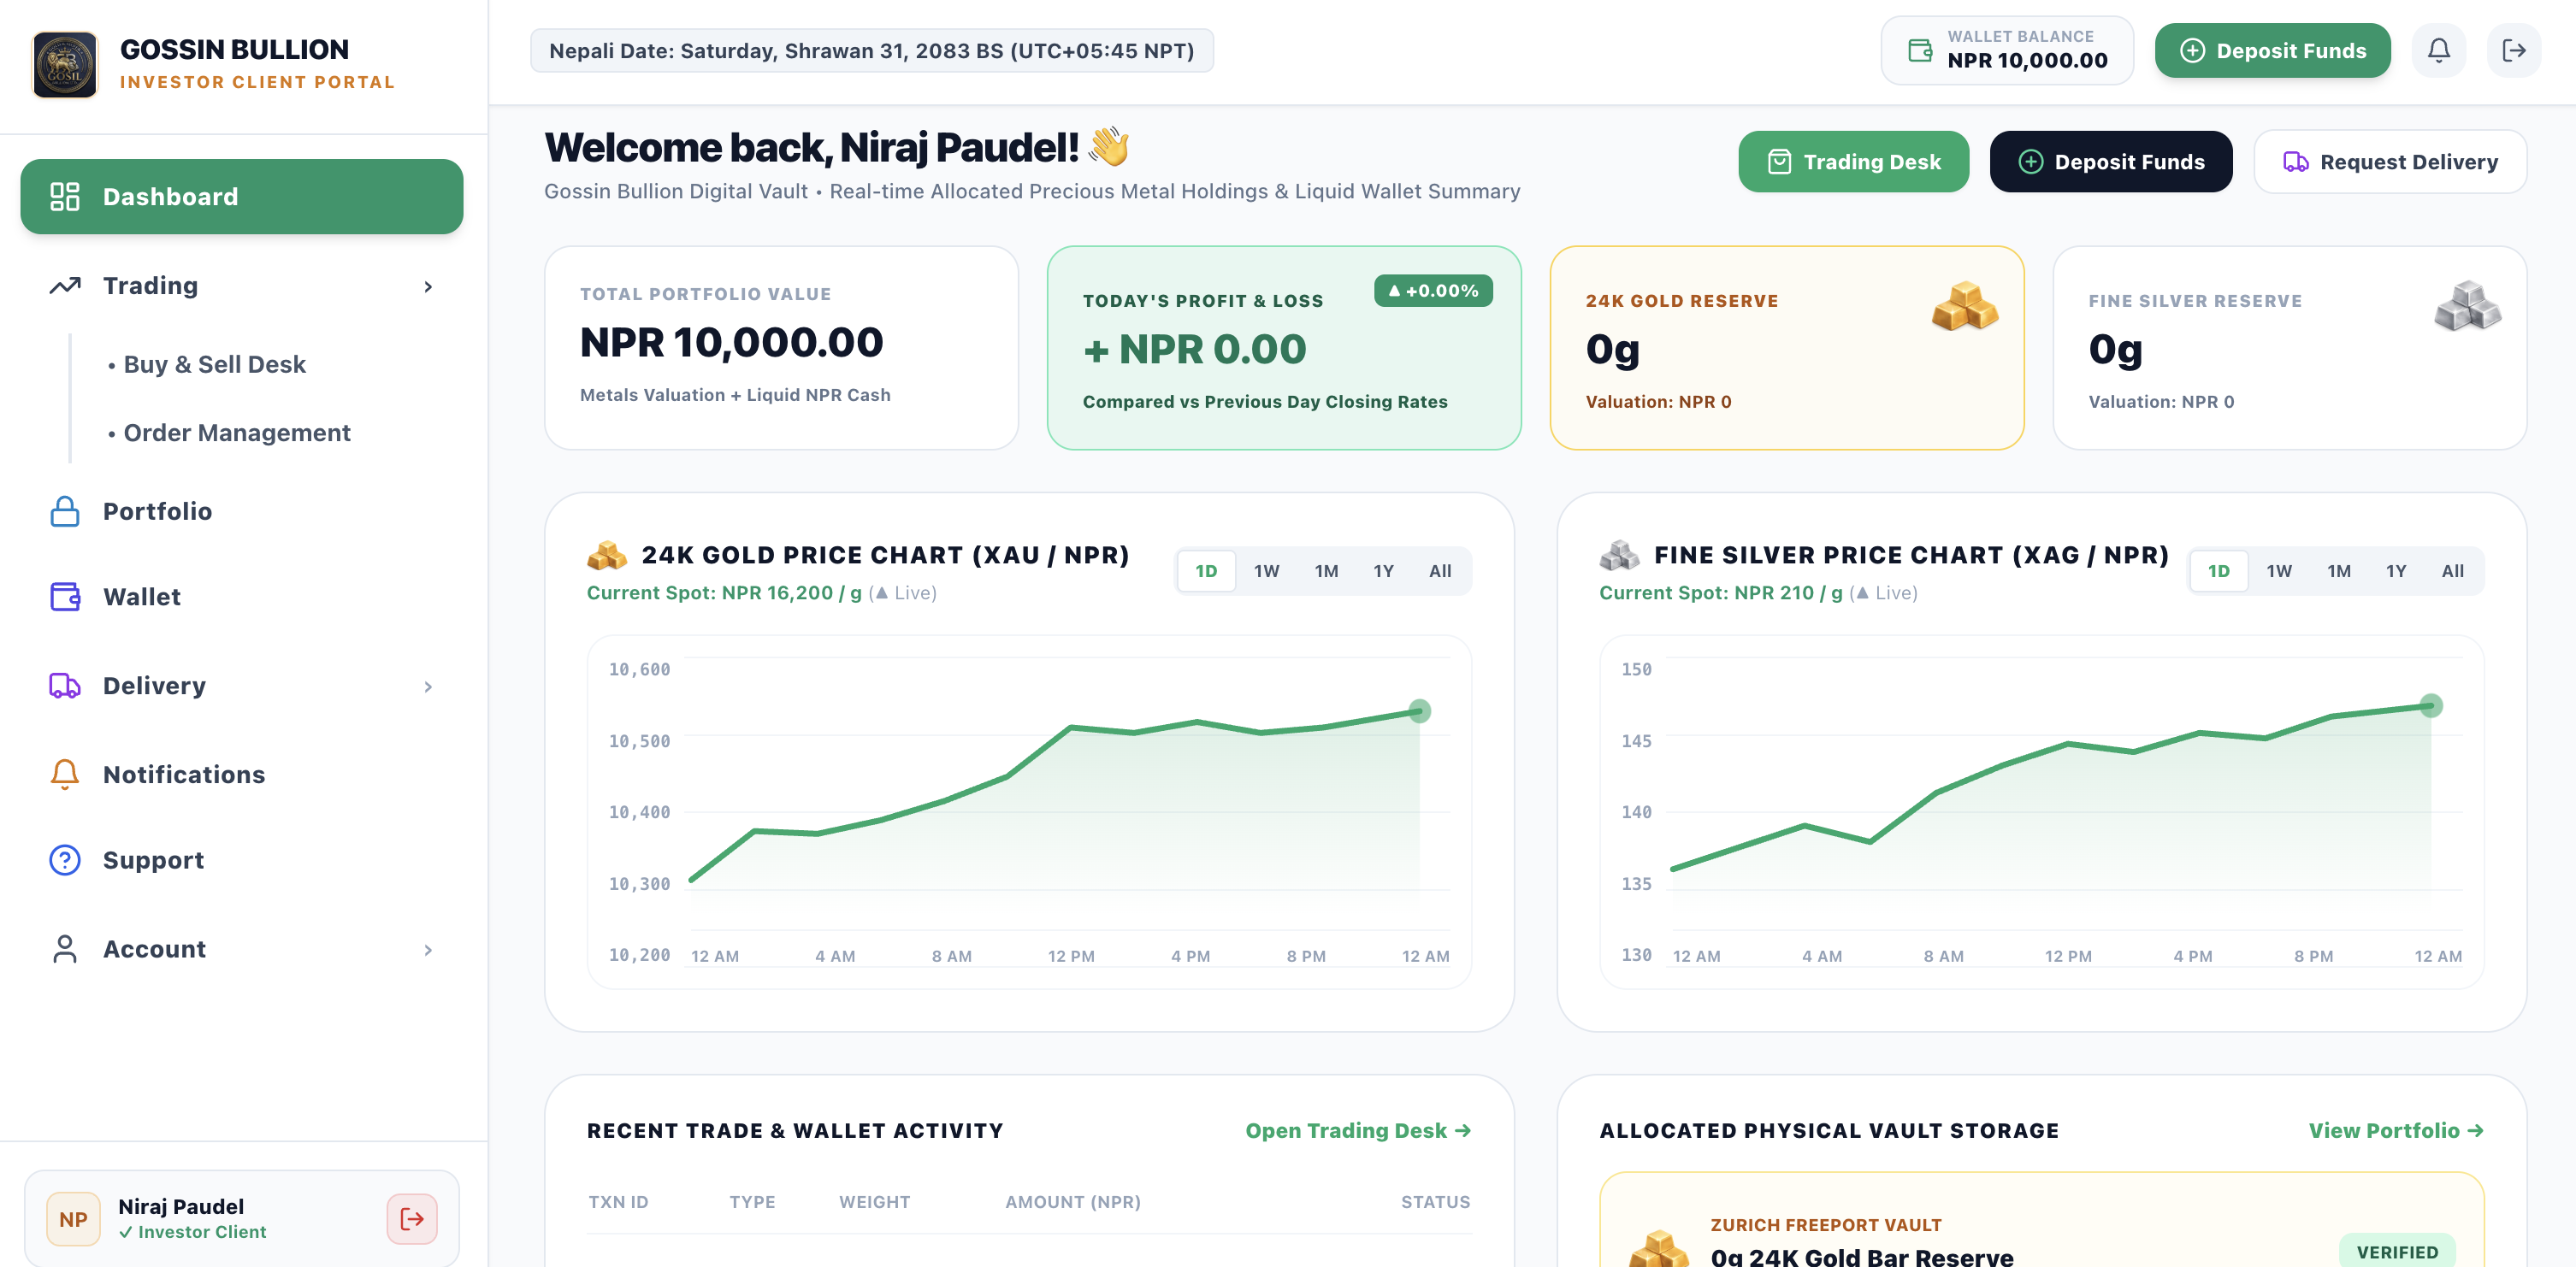Click the red sign-out icon by Niraj Paudel
This screenshot has height=1267, width=2576.
[412, 1219]
